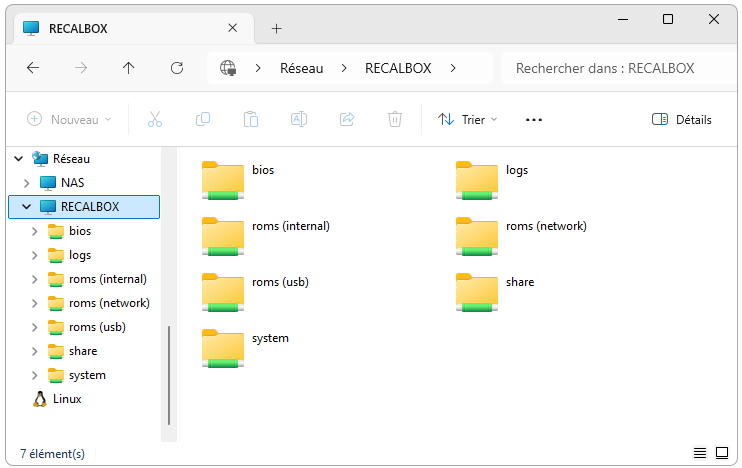The width and height of the screenshot is (742, 468).
Task: Close the RECALBOX tab
Action: [x=232, y=28]
